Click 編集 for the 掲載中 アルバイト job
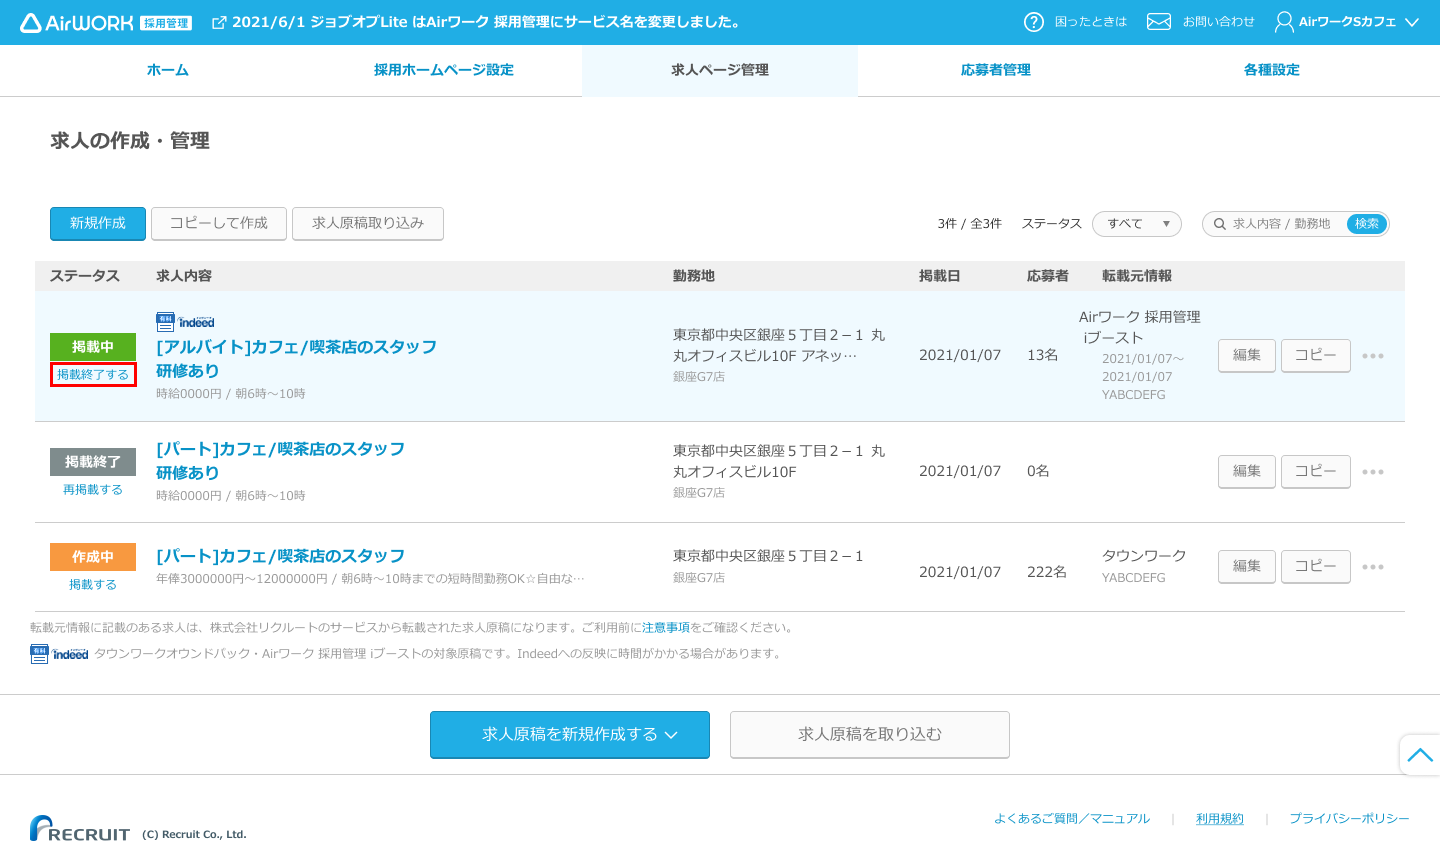 (1247, 356)
